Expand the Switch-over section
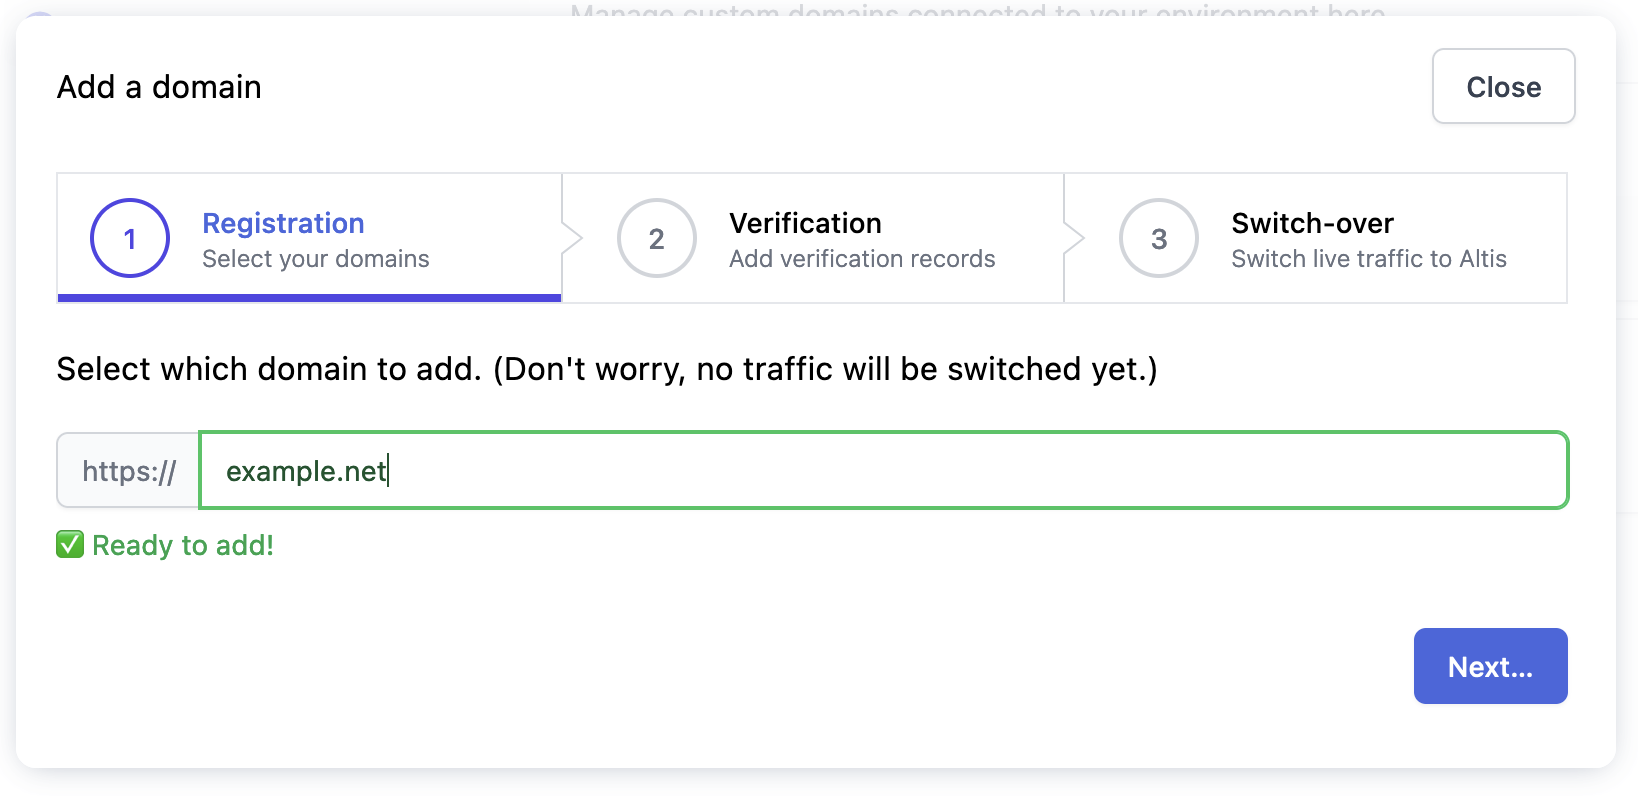Viewport: 1638px width, 796px height. [1312, 223]
